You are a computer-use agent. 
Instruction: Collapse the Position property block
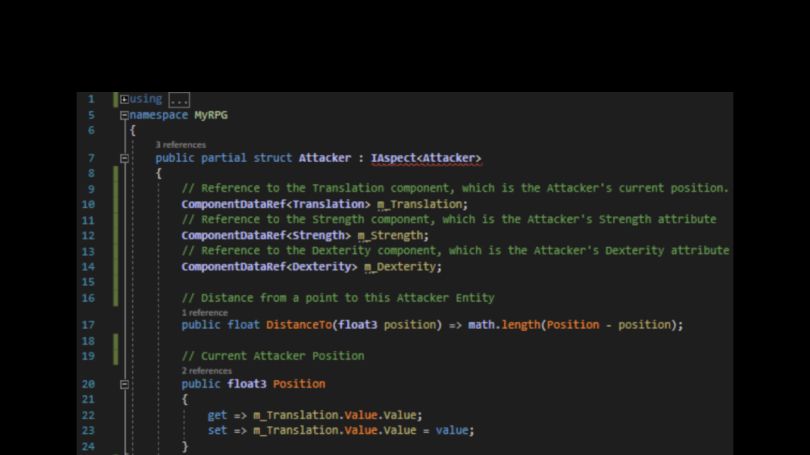(x=124, y=384)
